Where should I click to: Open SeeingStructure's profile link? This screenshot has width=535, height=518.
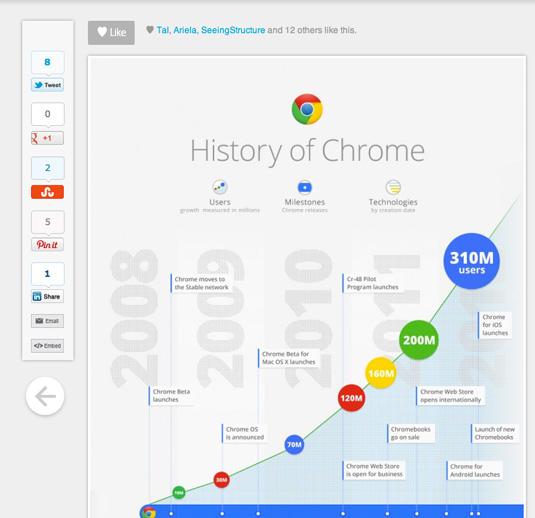coord(233,30)
